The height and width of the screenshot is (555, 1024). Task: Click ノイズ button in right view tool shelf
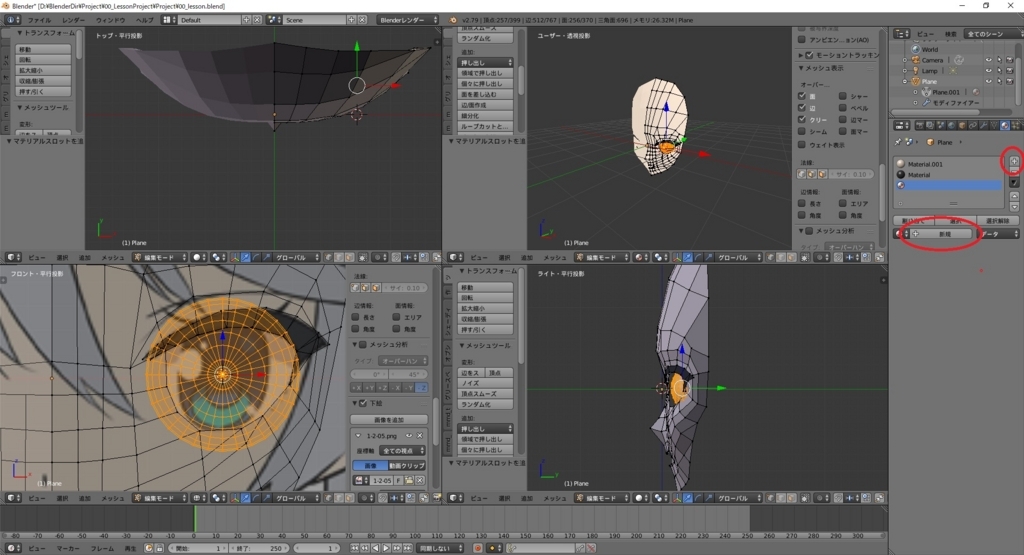[485, 383]
